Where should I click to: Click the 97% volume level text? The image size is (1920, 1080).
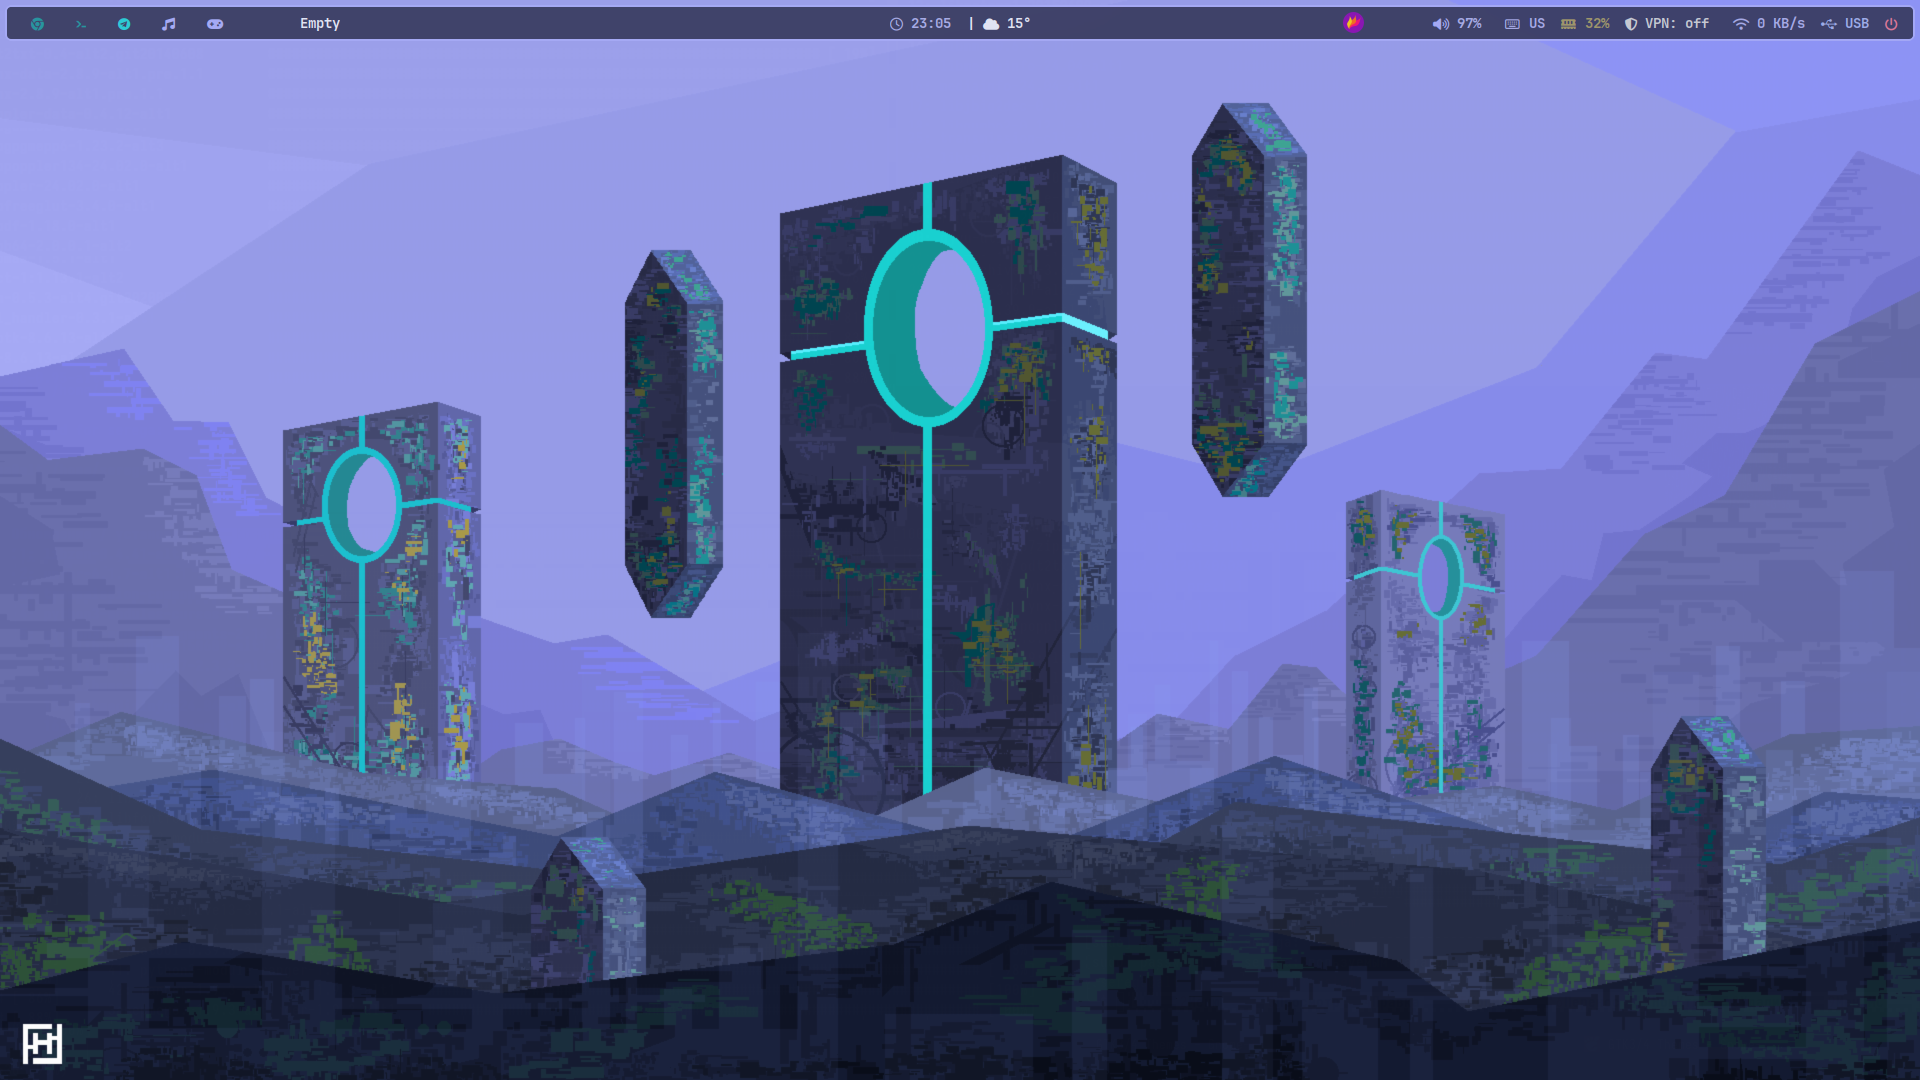point(1469,24)
